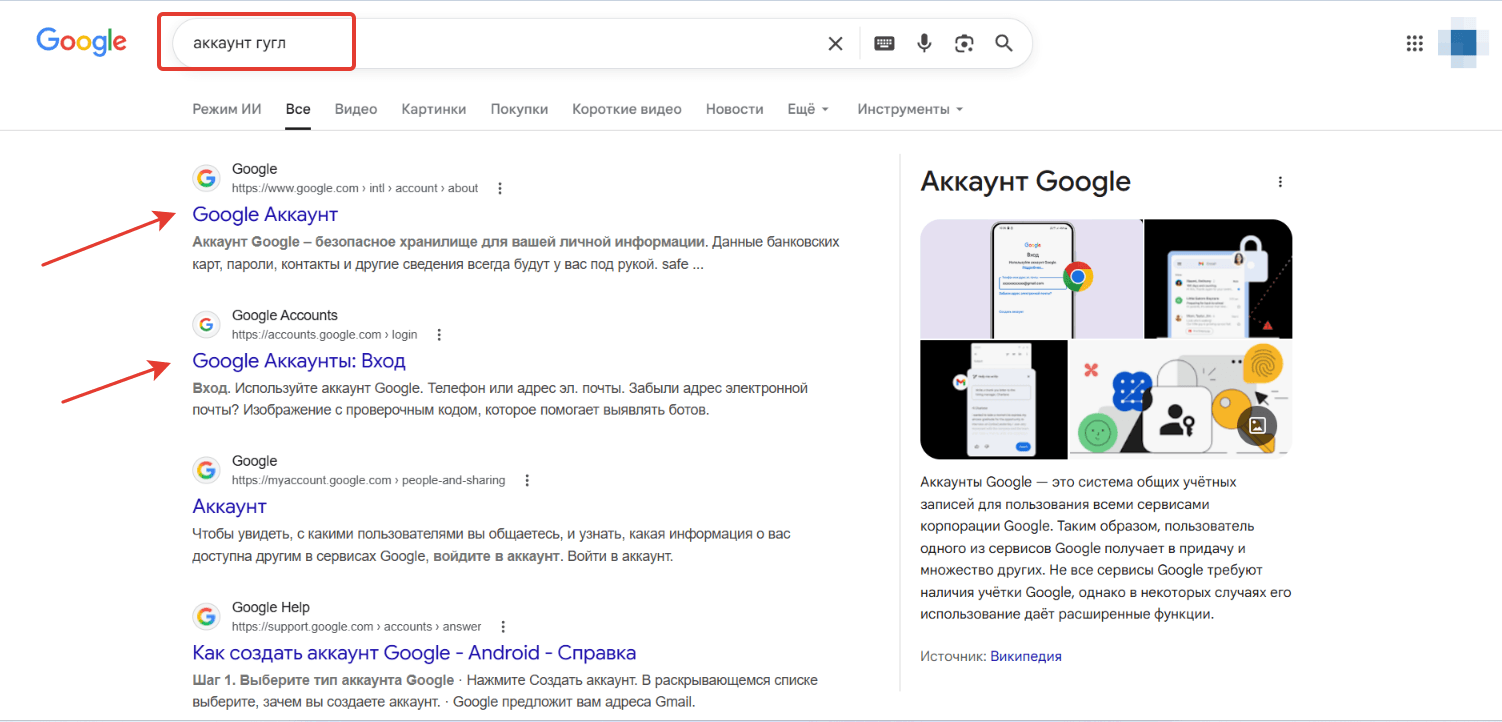Click the Google Help site name

click(x=271, y=607)
